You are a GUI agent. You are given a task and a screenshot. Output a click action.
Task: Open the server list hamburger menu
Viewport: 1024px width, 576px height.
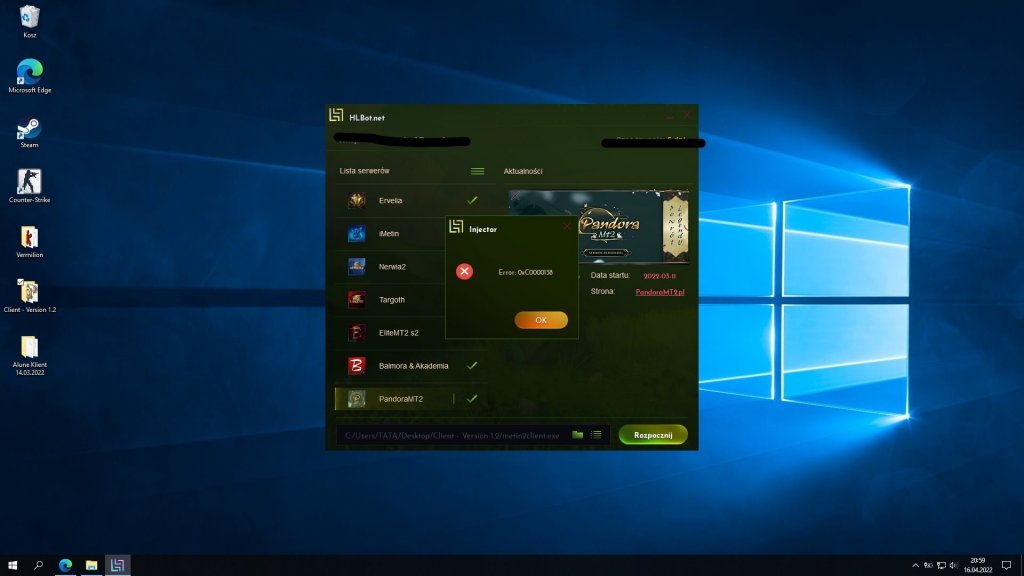[x=477, y=171]
